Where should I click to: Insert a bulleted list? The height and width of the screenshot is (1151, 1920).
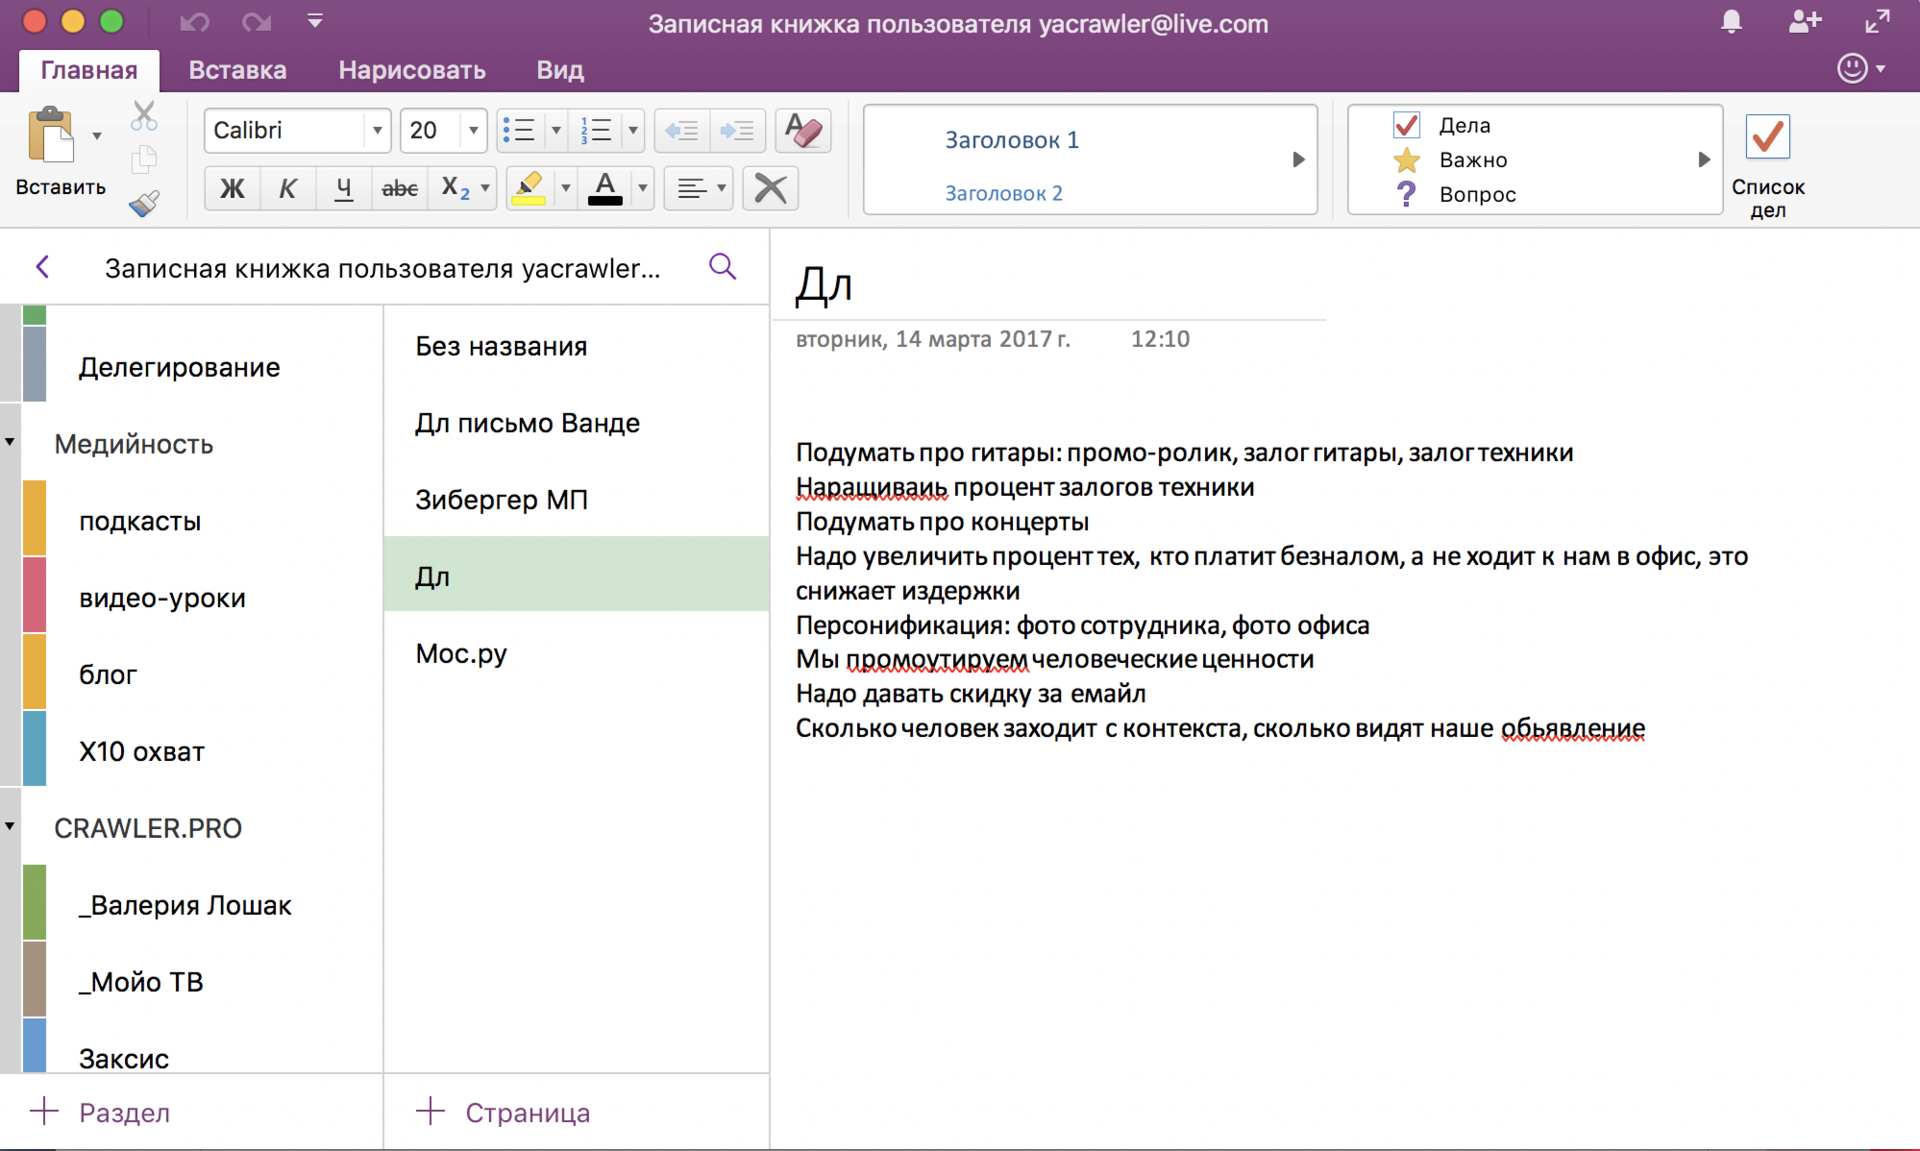point(519,130)
